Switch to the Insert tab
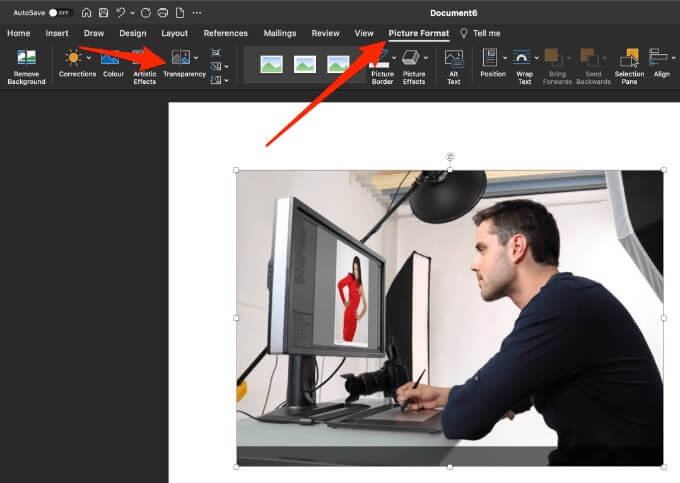 point(57,33)
